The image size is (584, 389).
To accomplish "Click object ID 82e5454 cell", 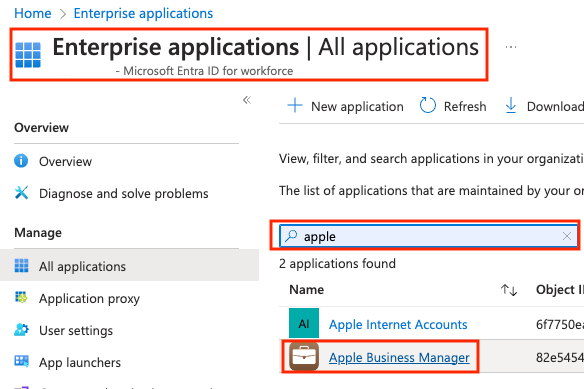I will [x=560, y=357].
